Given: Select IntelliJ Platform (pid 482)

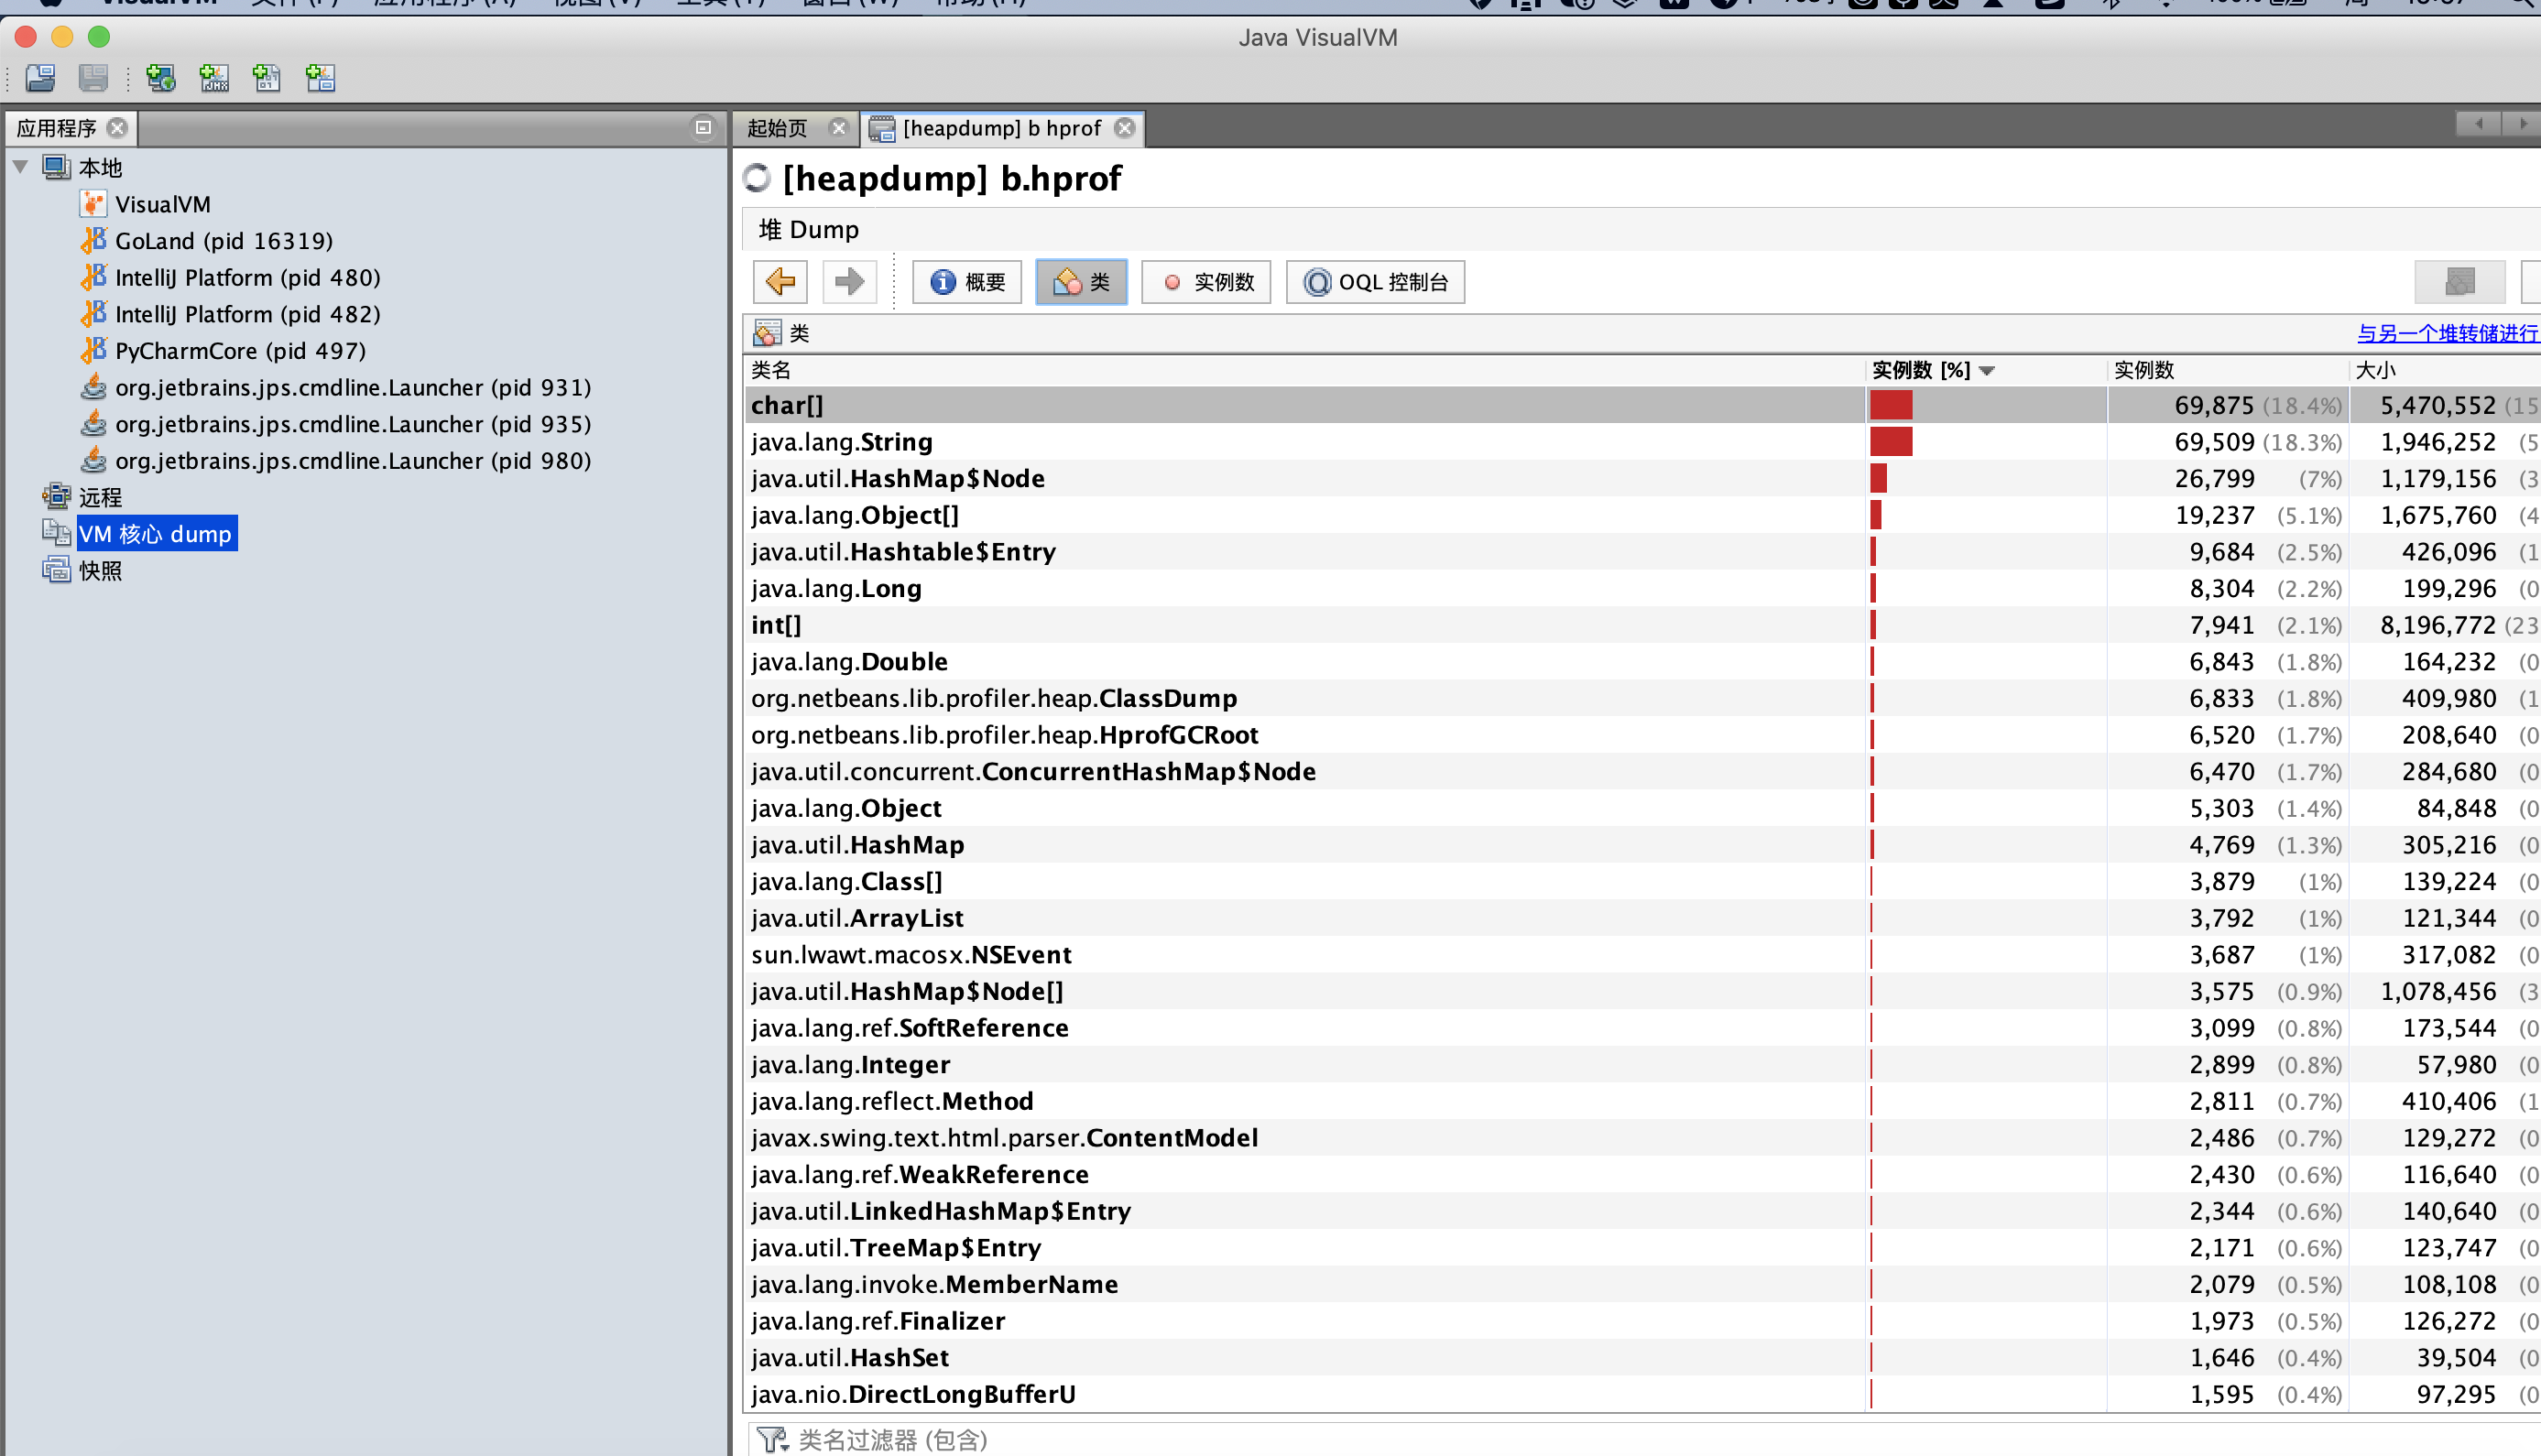Looking at the screenshot, I should [248, 314].
